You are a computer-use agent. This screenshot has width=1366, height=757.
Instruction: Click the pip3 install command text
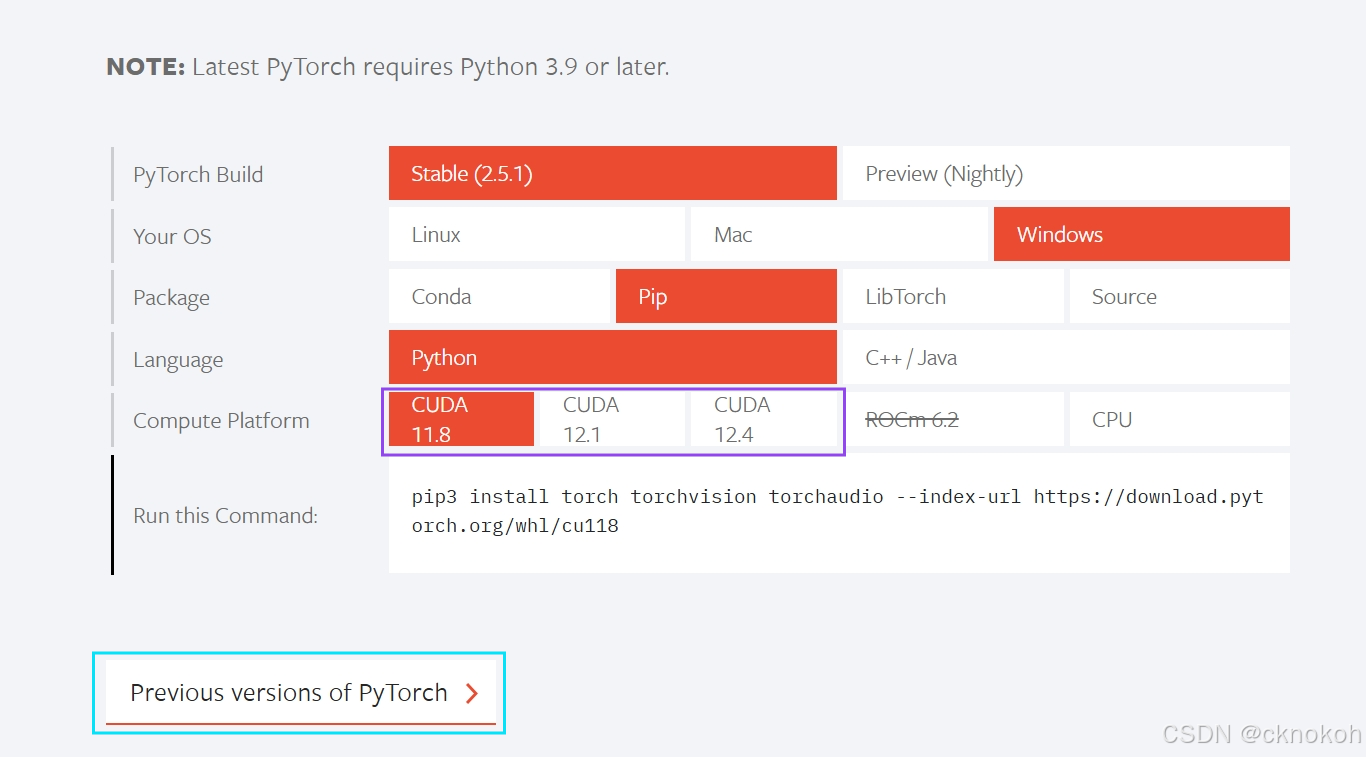click(838, 511)
